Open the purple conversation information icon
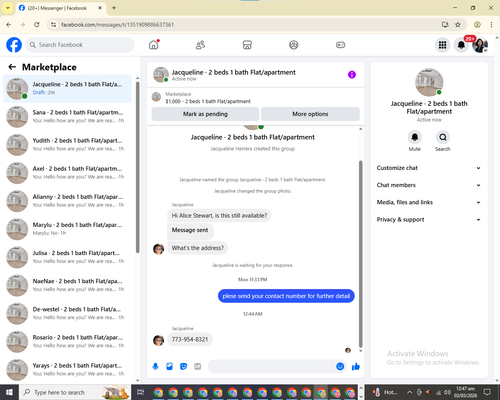Screen dimensions: 500x400 [352, 75]
